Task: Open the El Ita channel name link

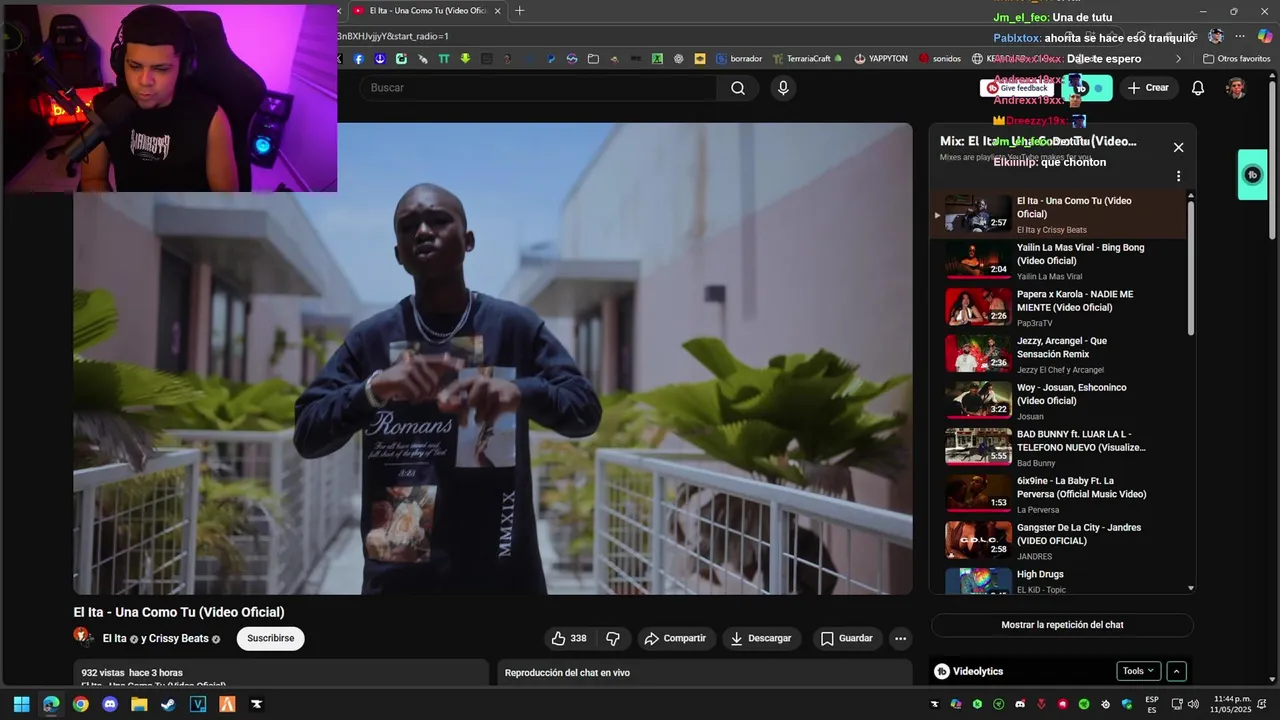Action: tap(115, 638)
